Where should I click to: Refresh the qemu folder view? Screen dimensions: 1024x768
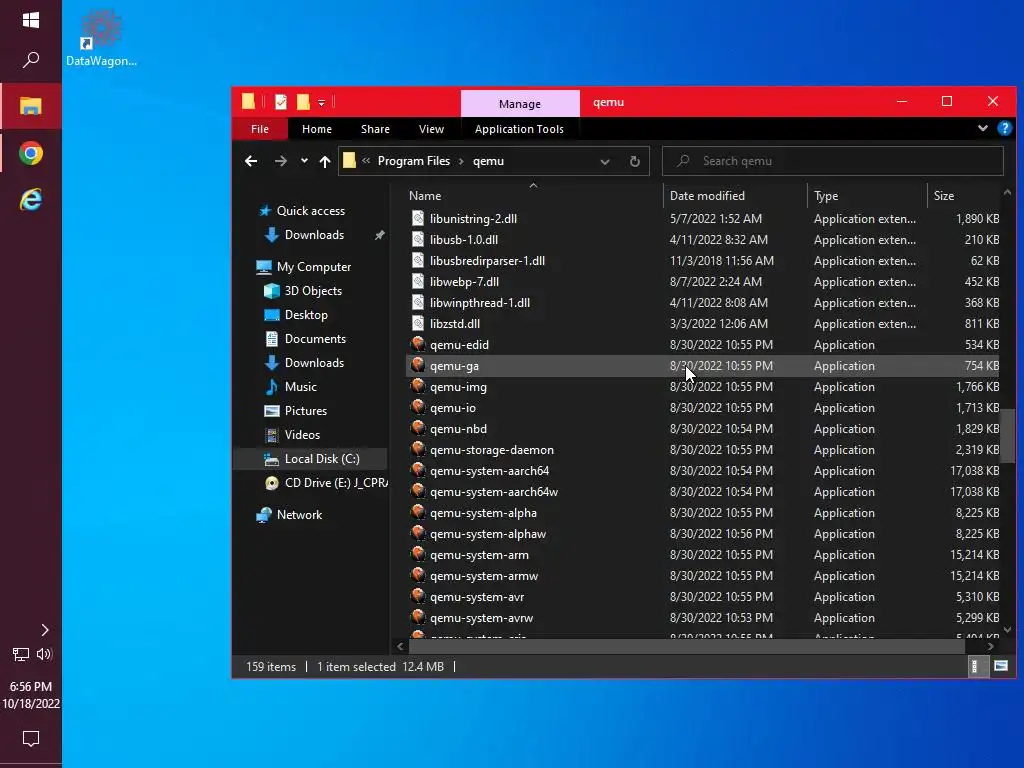pos(634,161)
